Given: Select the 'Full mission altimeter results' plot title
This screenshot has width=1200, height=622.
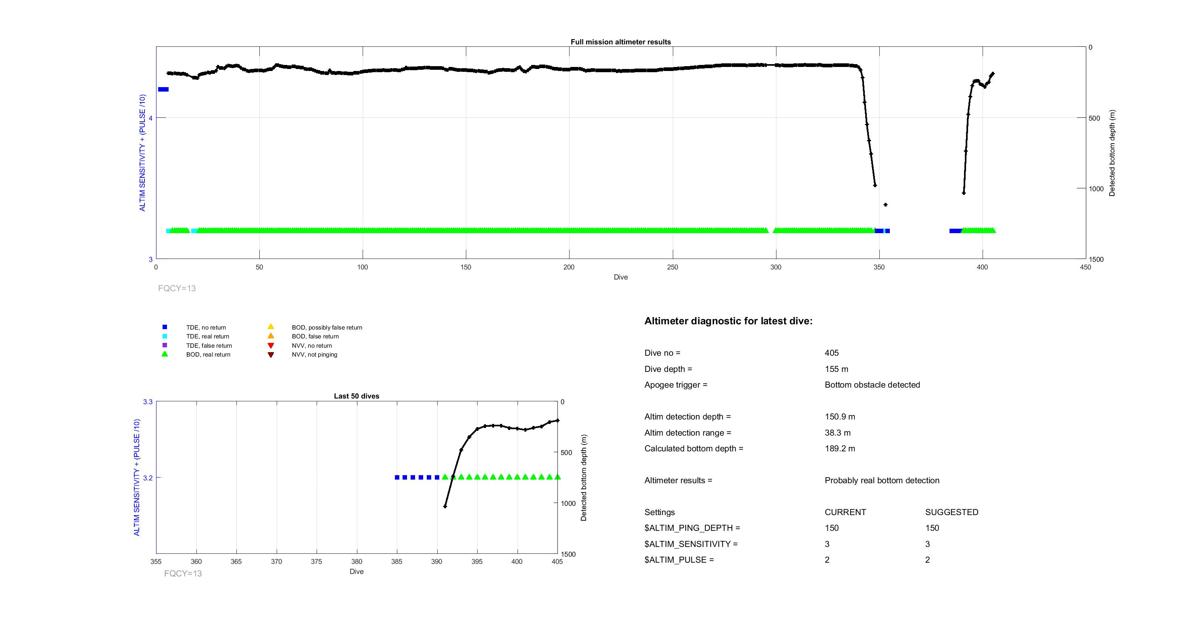Looking at the screenshot, I should click(620, 42).
